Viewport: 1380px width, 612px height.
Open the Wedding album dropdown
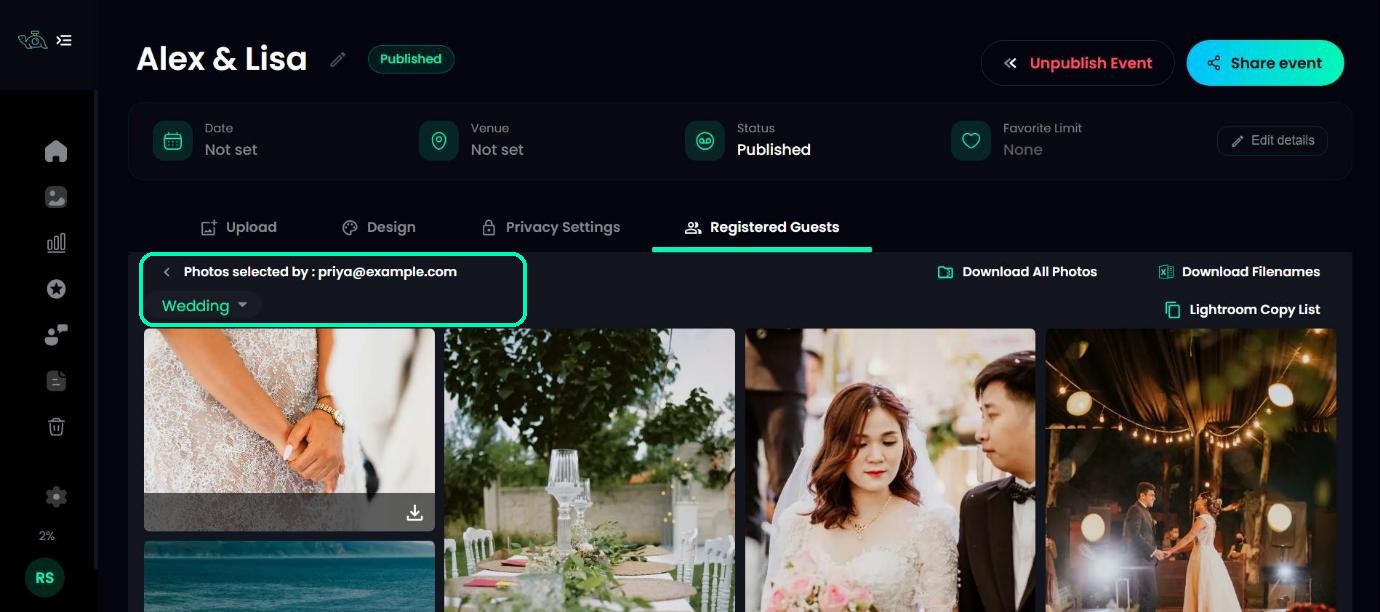pyautogui.click(x=205, y=306)
